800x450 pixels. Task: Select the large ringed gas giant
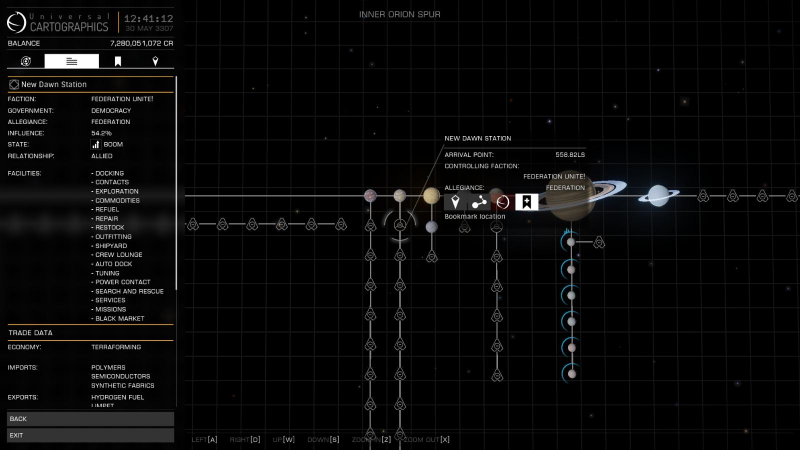tap(570, 195)
